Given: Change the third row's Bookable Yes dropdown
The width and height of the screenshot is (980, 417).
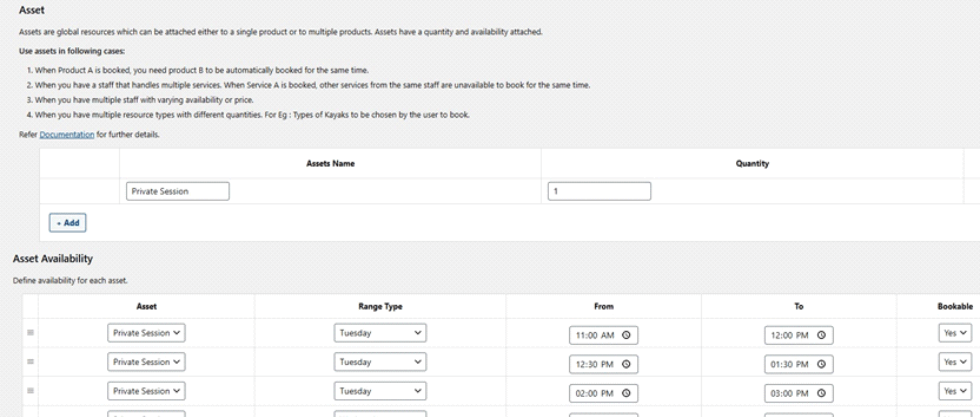Looking at the screenshot, I should coord(953,390).
